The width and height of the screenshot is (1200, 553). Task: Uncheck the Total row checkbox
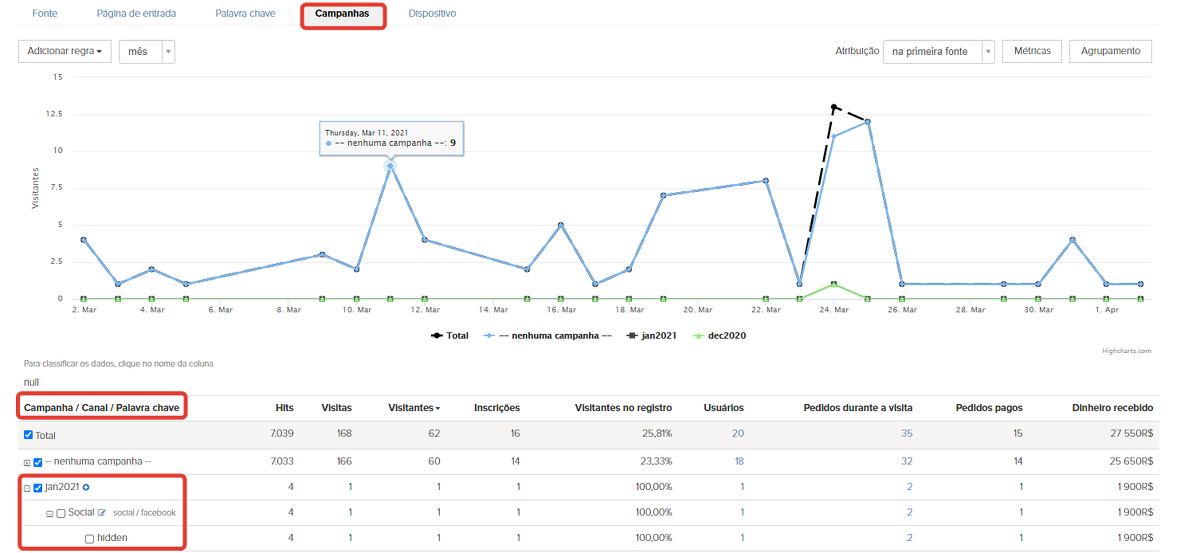[x=28, y=435]
